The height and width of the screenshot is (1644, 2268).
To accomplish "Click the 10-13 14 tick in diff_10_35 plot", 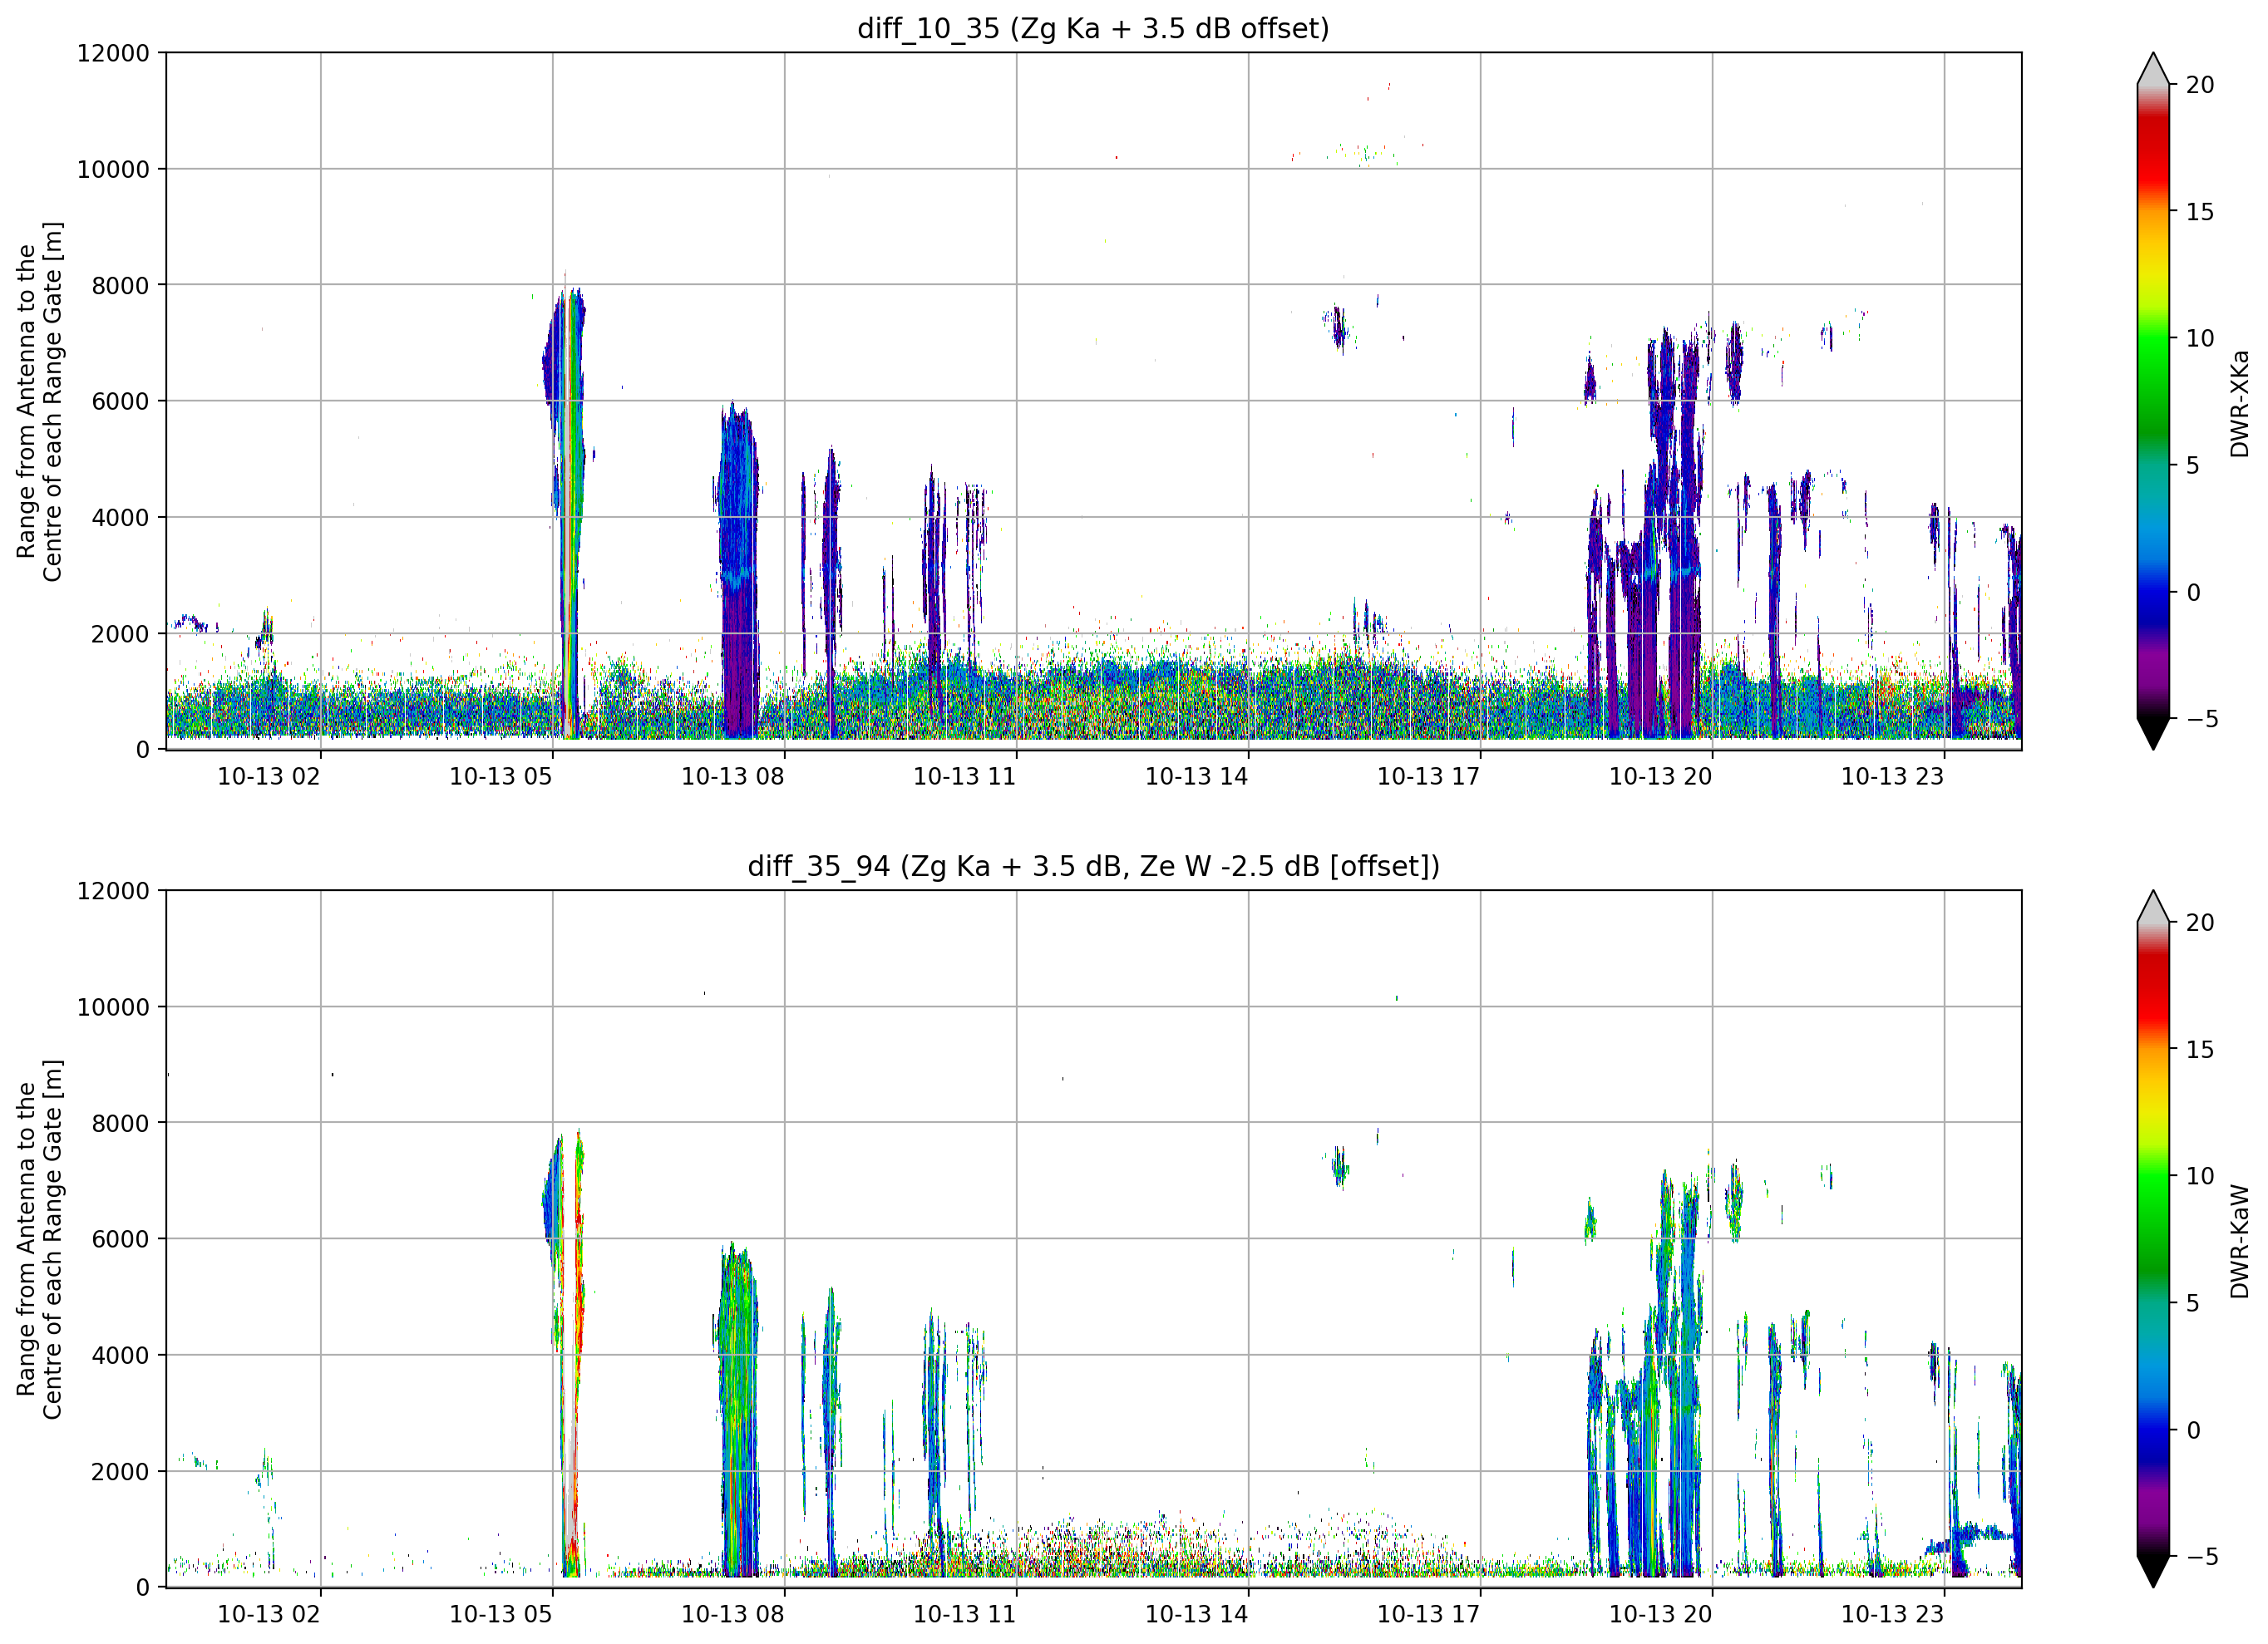I will (1197, 777).
